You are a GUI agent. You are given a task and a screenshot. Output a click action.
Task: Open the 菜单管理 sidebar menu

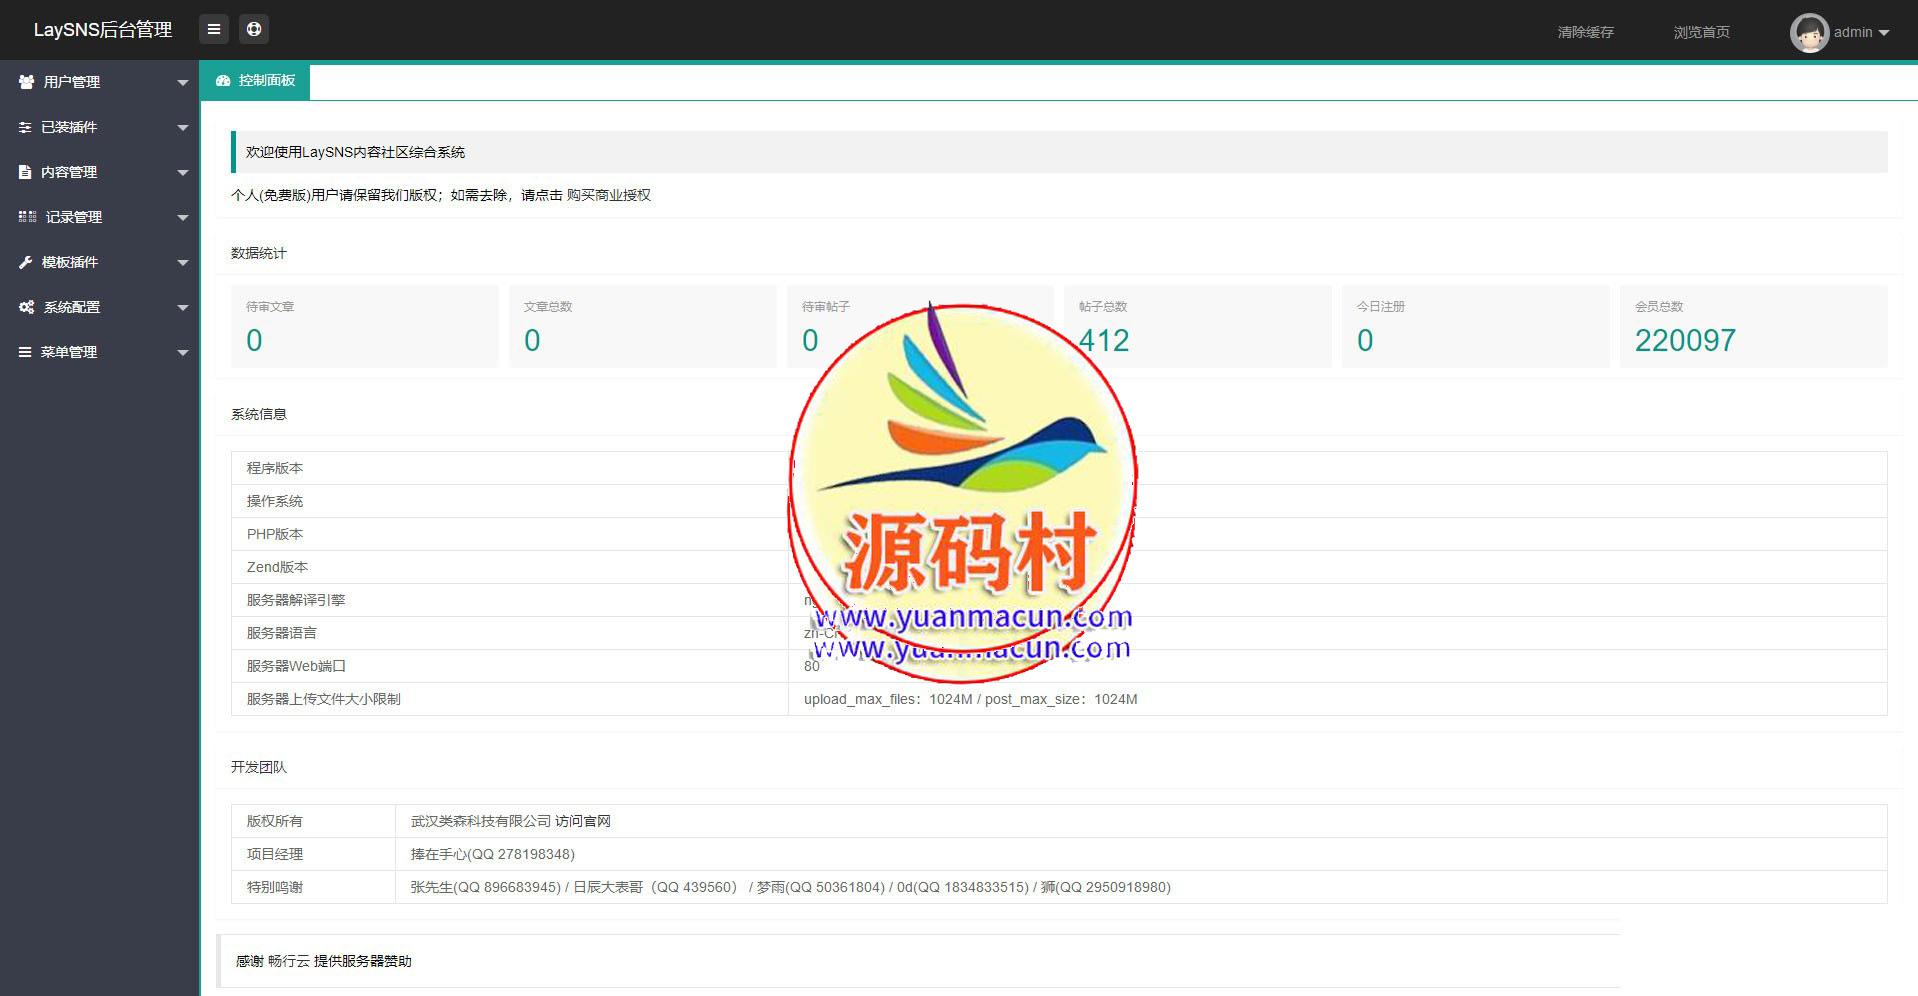[100, 352]
